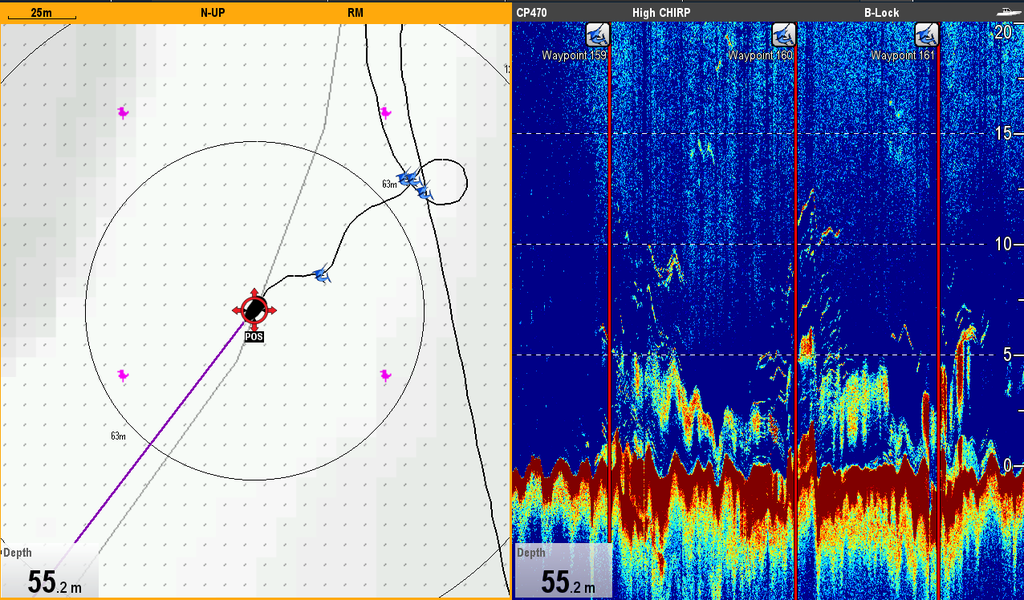This screenshot has height=600, width=1024.
Task: Click the red vessel position cursor
Action: click(255, 309)
